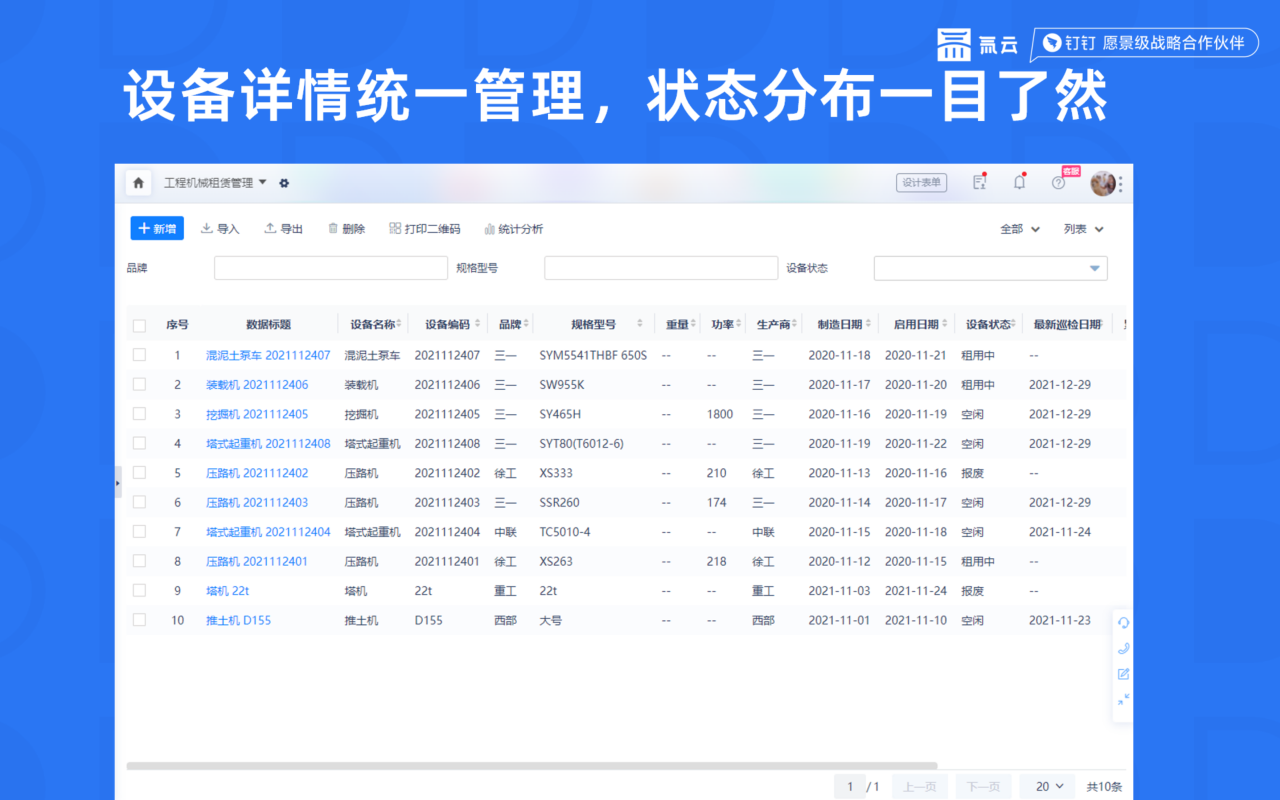Sort by 设备名称 column arrows
The height and width of the screenshot is (800, 1280).
click(399, 324)
